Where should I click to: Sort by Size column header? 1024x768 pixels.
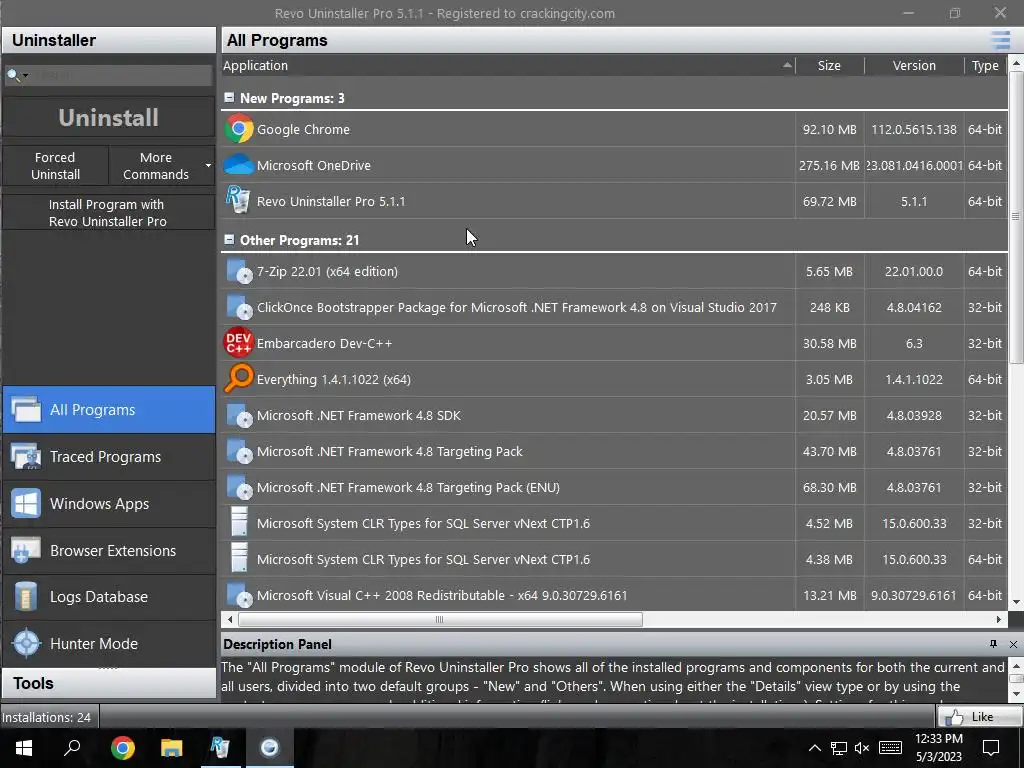point(829,65)
